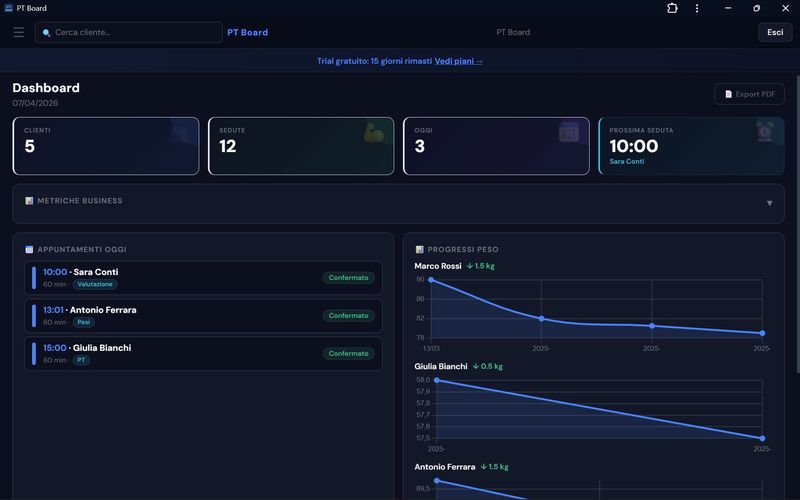The image size is (800, 500).
Task: Open the Vedi piani link
Action: (459, 61)
